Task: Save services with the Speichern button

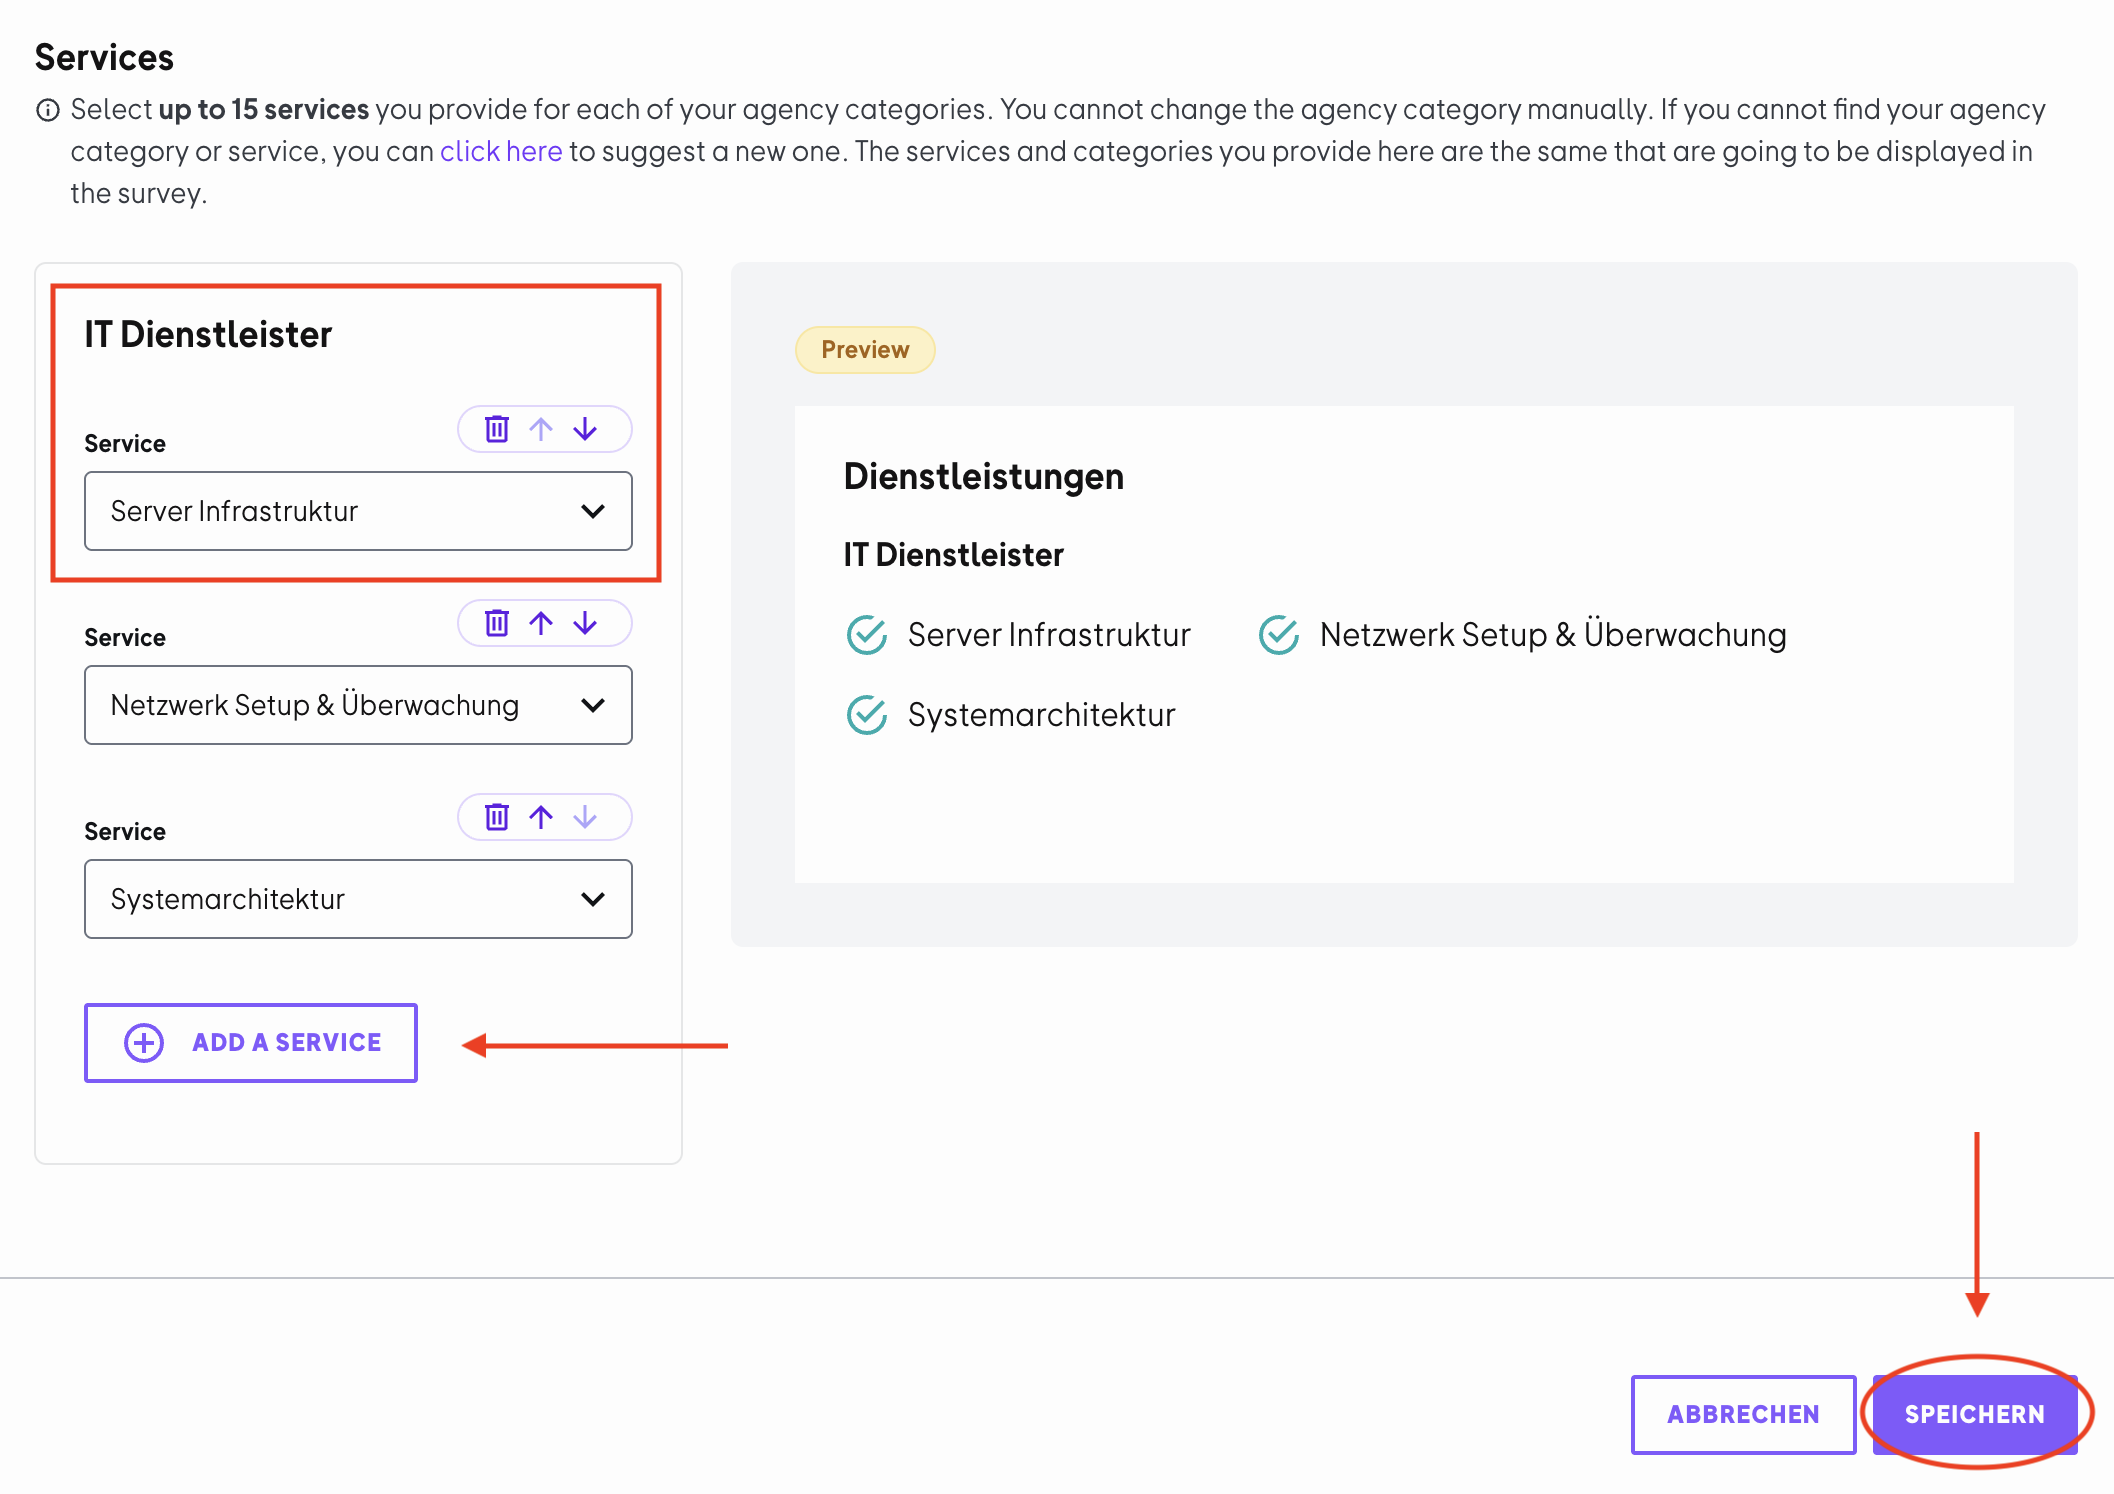Action: [x=1975, y=1414]
